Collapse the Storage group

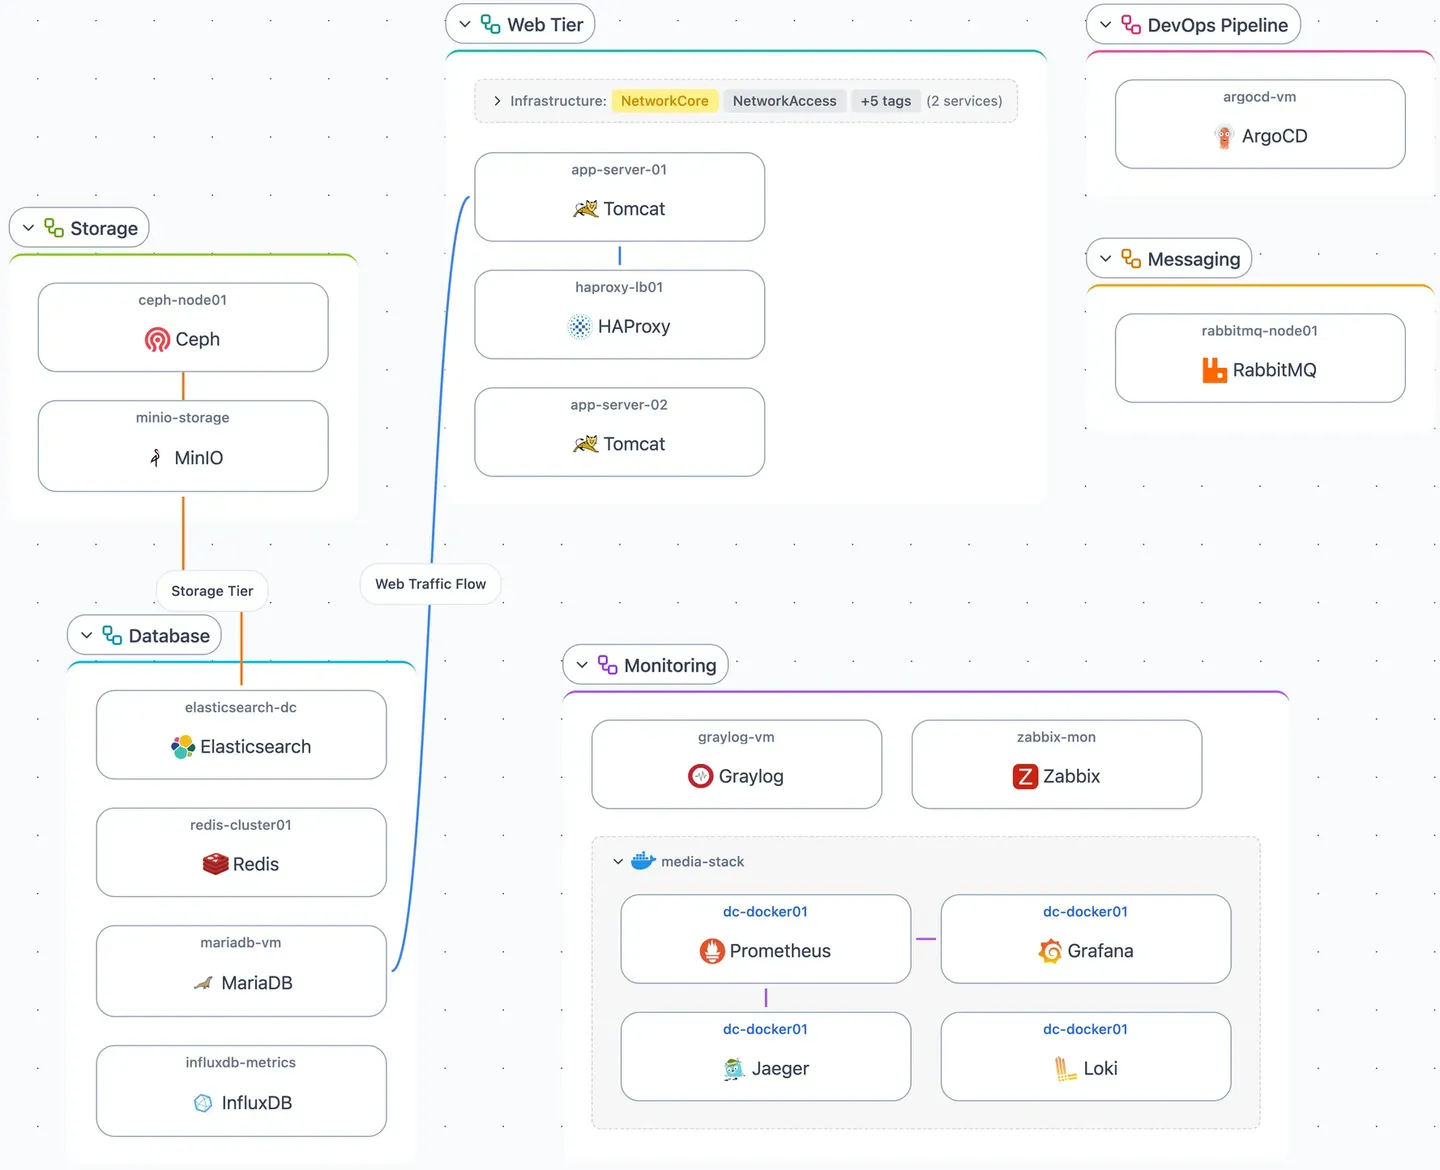(28, 228)
